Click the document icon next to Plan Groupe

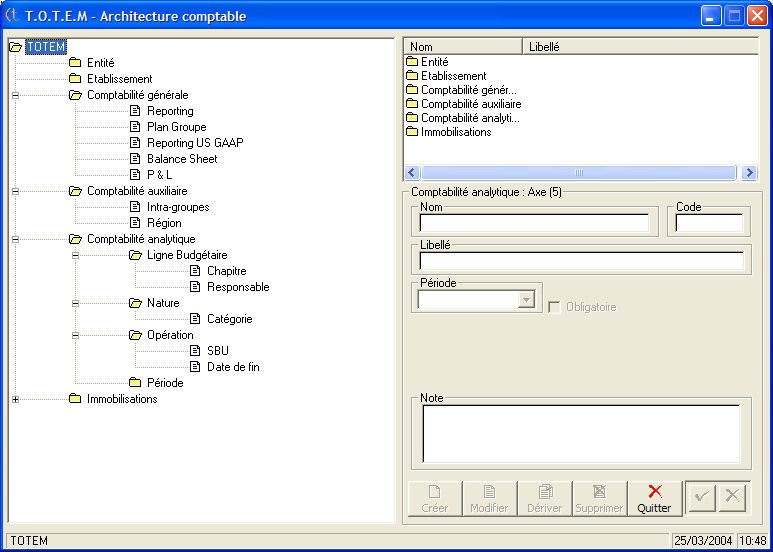135,127
